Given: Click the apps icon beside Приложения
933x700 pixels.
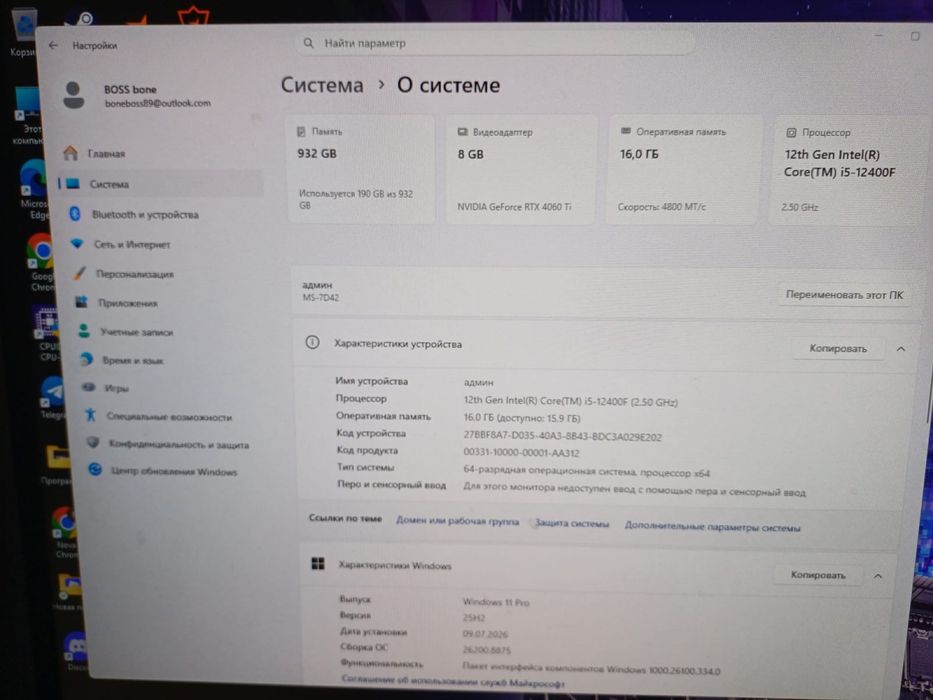Looking at the screenshot, I should tap(82, 302).
